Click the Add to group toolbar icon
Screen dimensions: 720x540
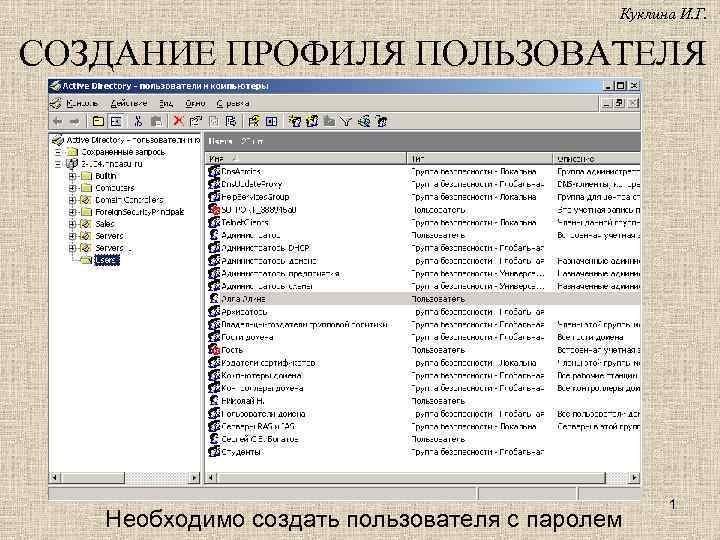(382, 121)
